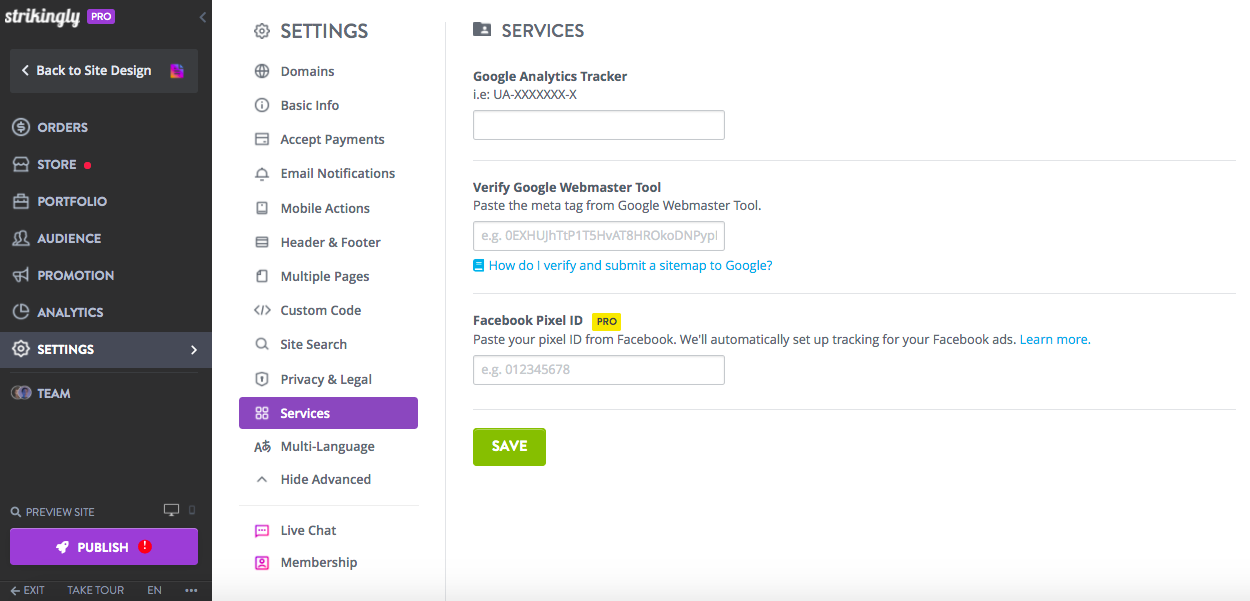
Task: Open the sitemap verification help link
Action: (631, 265)
